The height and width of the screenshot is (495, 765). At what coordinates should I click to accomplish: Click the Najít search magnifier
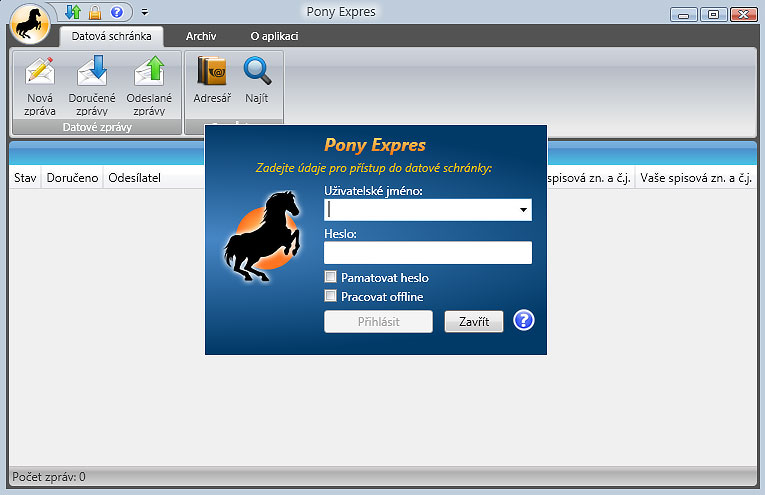click(x=257, y=80)
